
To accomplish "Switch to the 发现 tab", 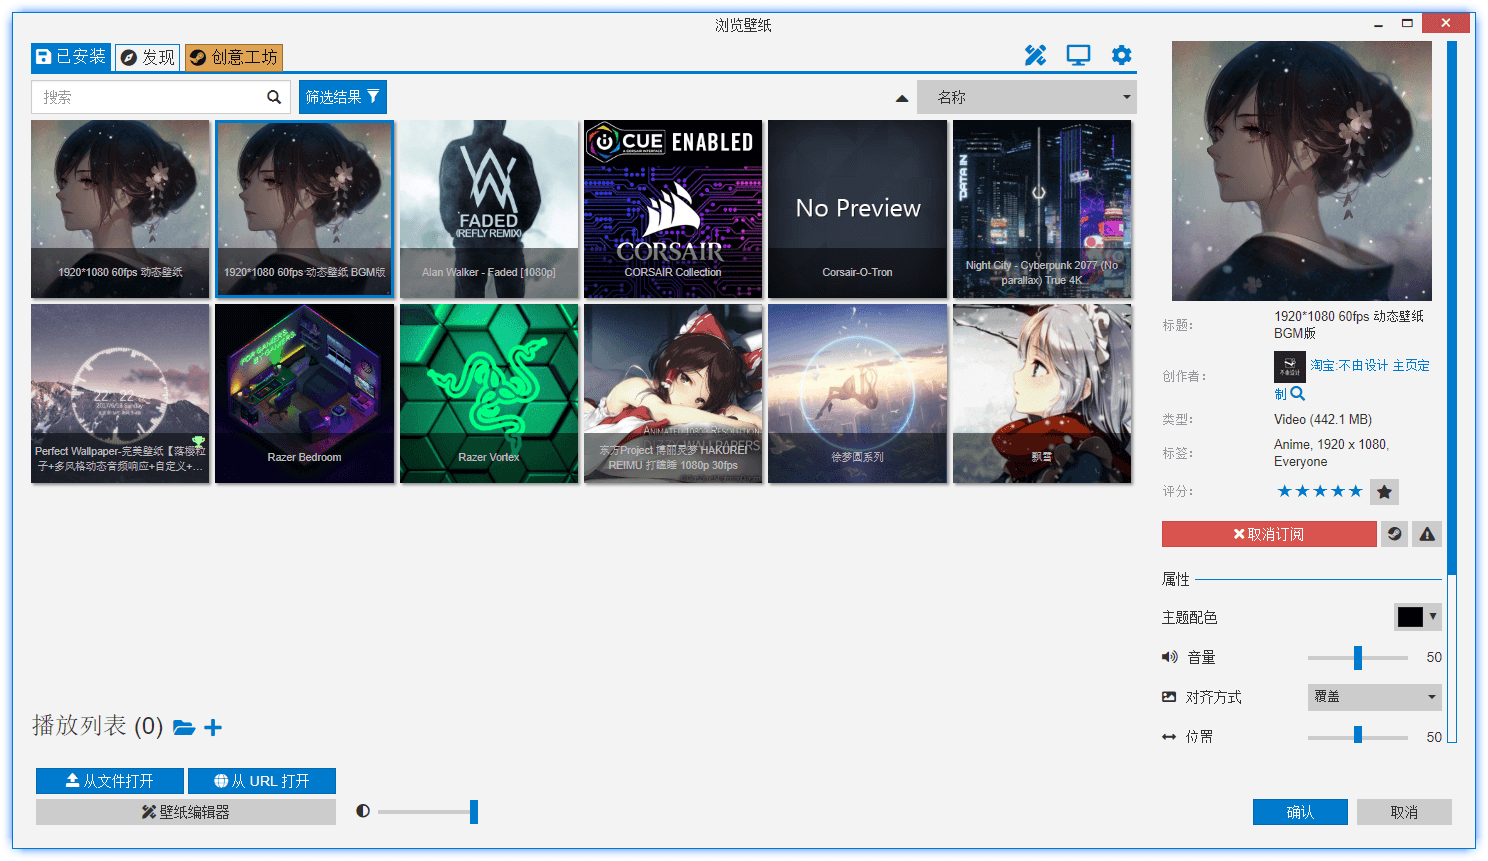I will [x=148, y=57].
